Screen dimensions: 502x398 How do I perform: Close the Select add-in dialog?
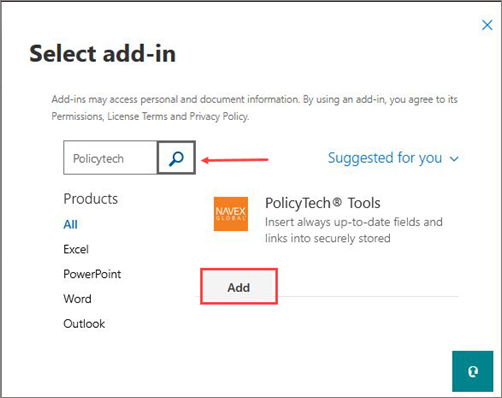[x=487, y=25]
